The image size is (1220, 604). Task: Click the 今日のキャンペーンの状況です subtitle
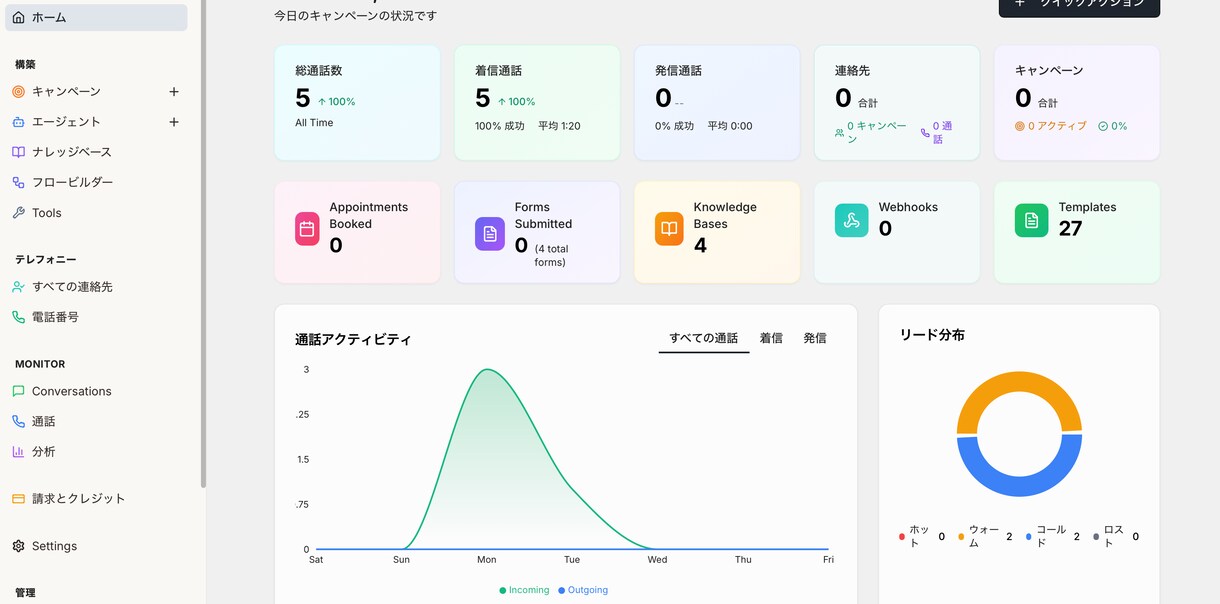coord(356,16)
